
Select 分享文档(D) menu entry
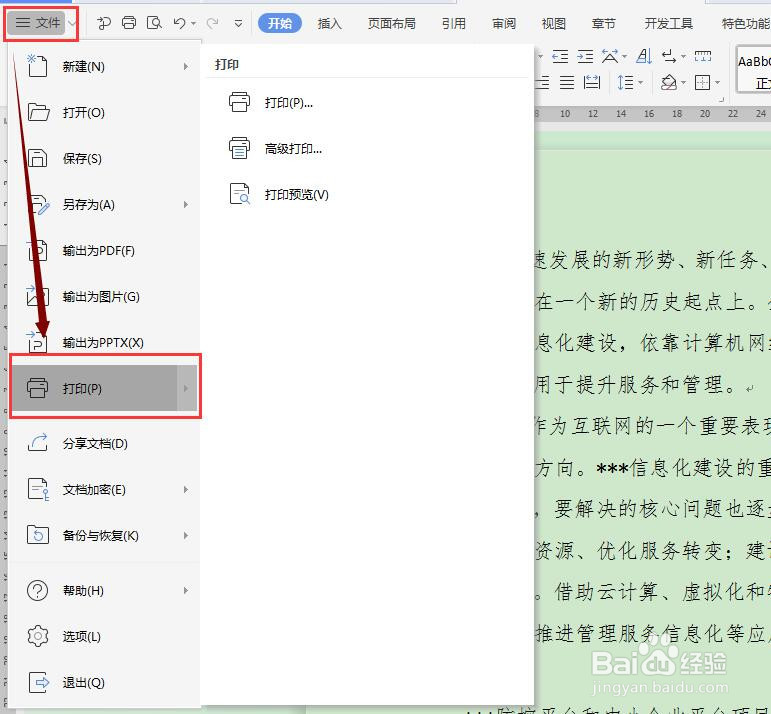[x=104, y=444]
